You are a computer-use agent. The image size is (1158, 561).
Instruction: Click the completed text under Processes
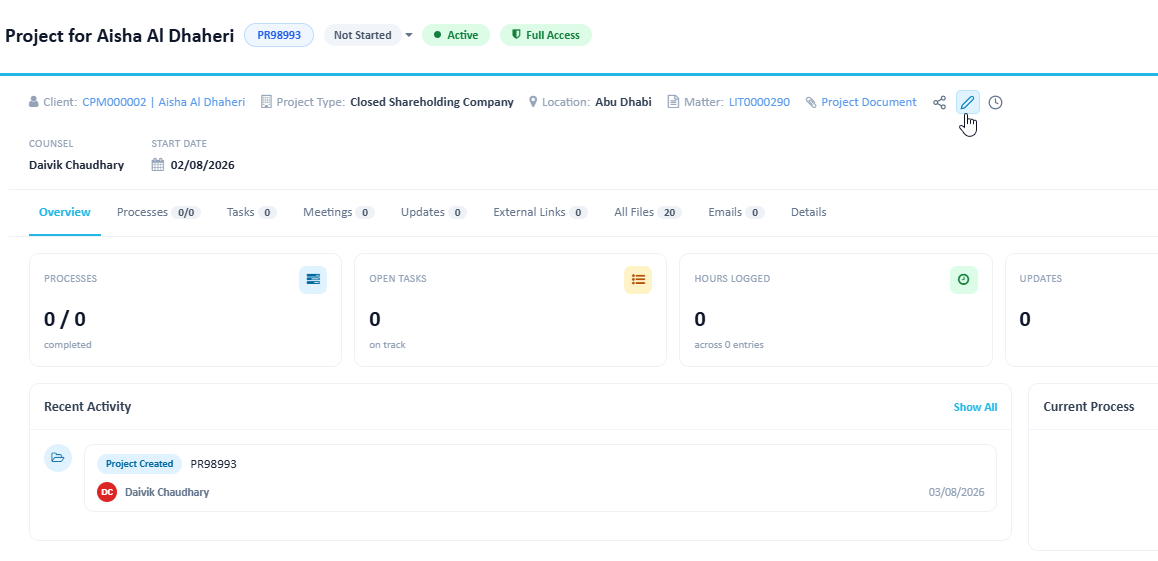click(x=68, y=345)
